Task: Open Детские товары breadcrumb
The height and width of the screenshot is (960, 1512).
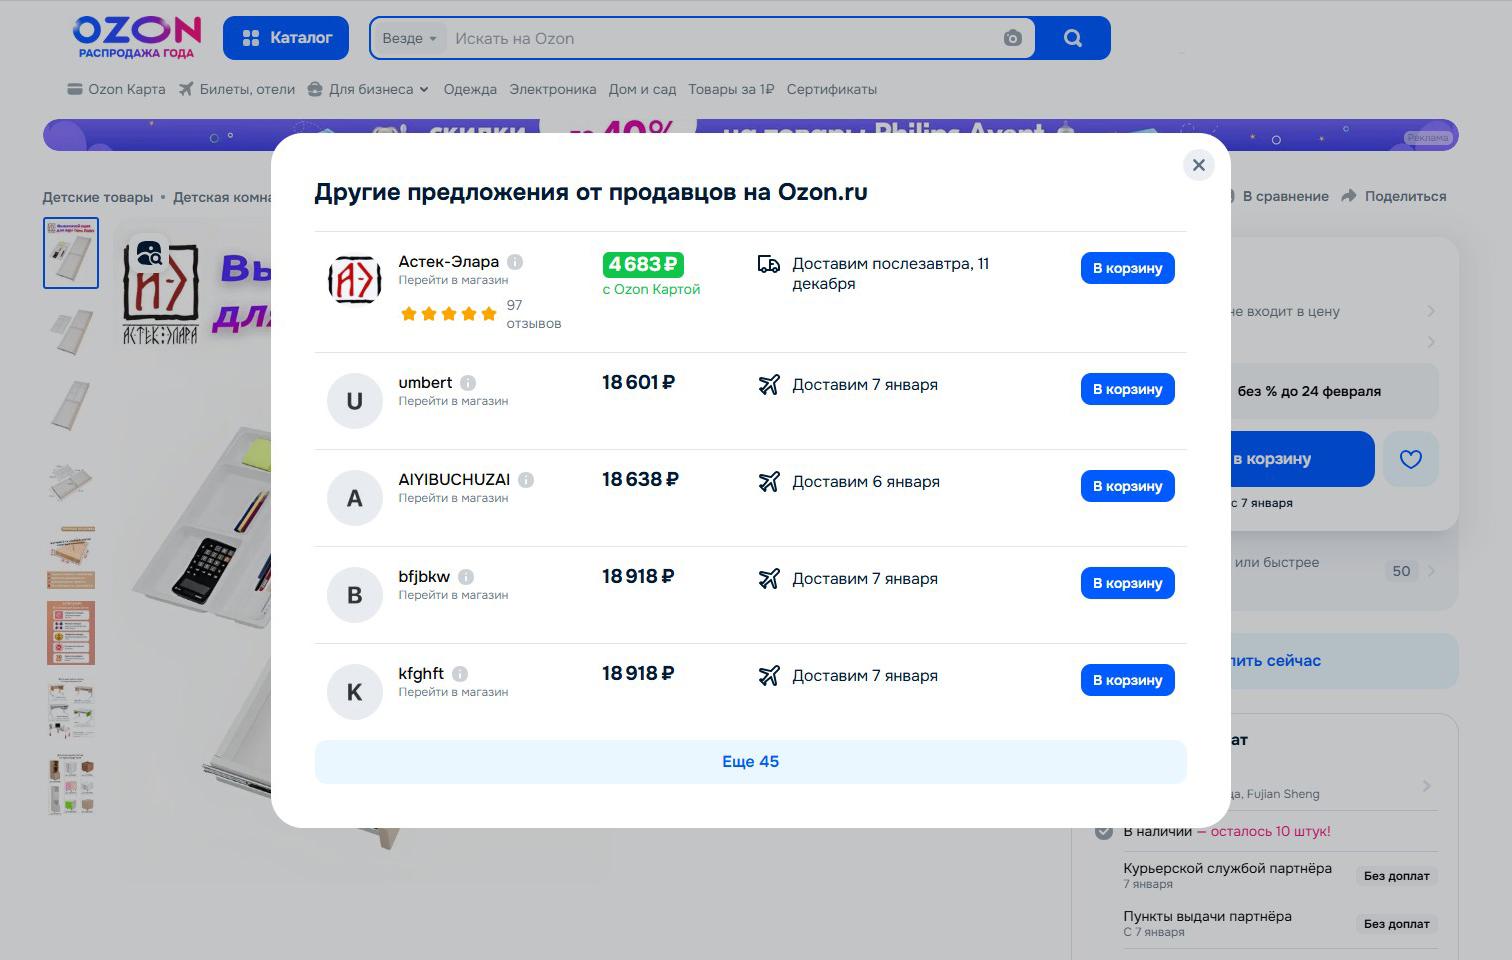Action: pyautogui.click(x=98, y=197)
